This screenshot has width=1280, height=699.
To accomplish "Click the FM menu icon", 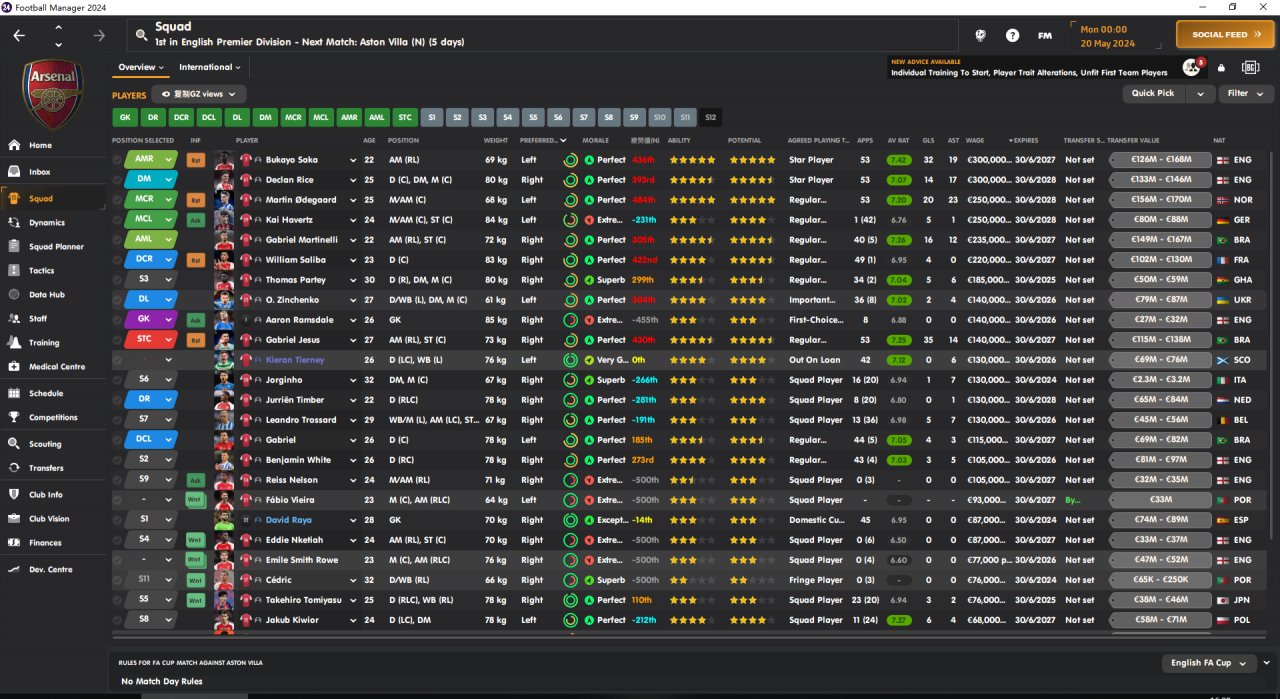I will [x=1044, y=35].
